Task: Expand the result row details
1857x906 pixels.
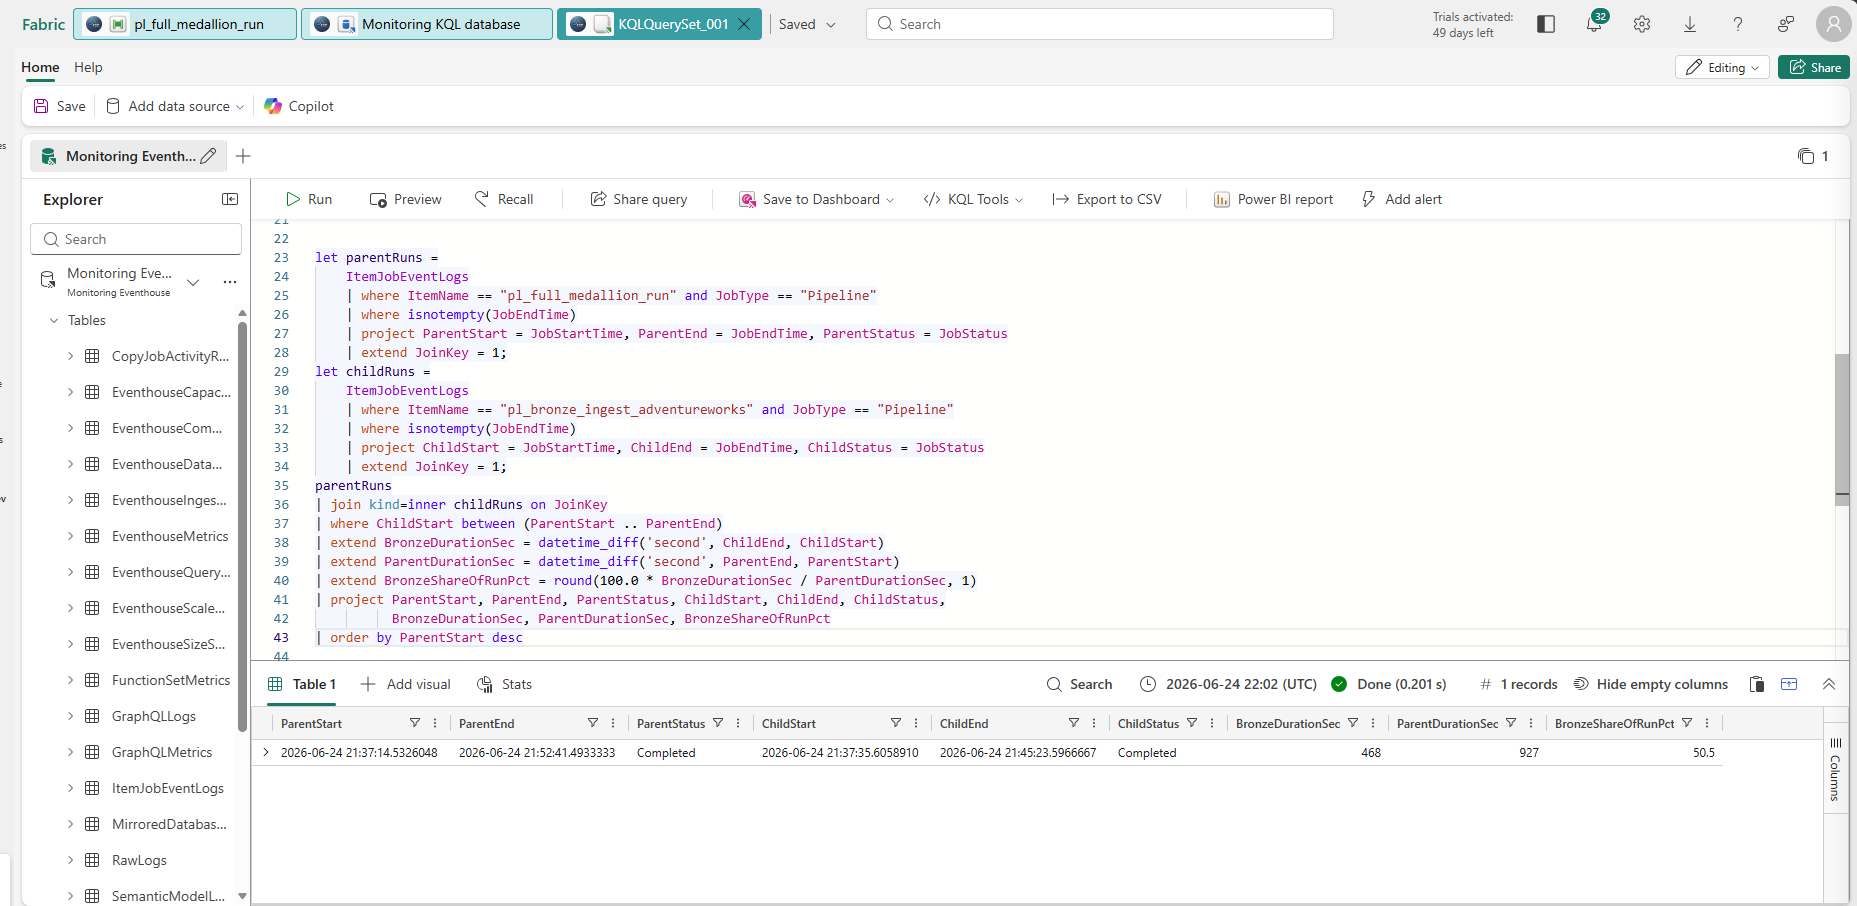Action: pyautogui.click(x=266, y=752)
